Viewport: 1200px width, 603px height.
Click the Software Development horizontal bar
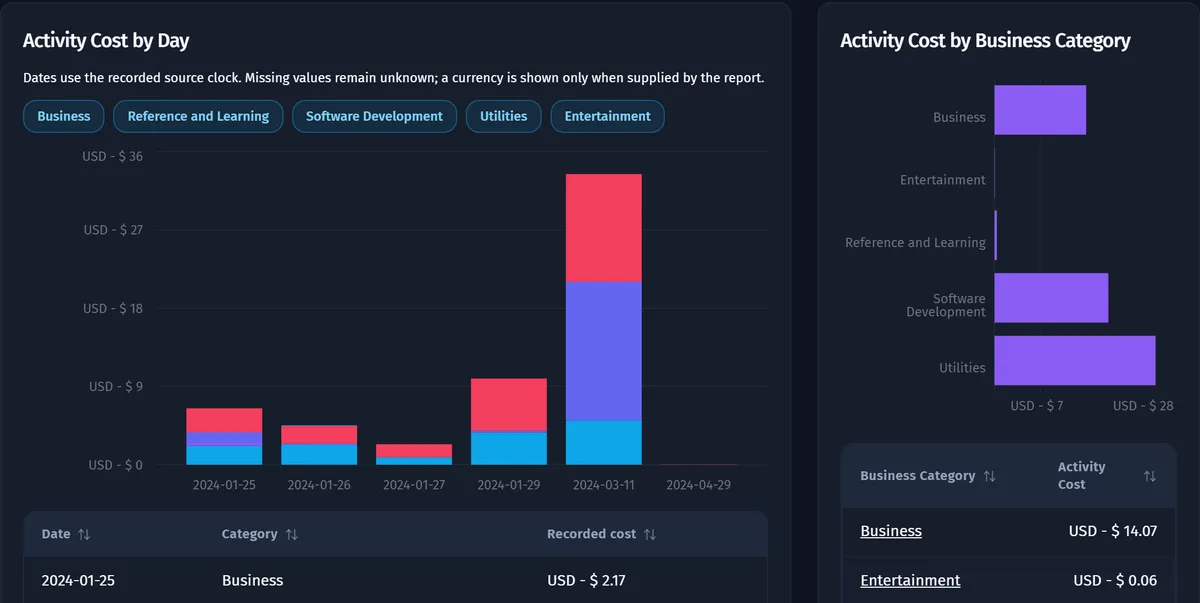point(1051,297)
